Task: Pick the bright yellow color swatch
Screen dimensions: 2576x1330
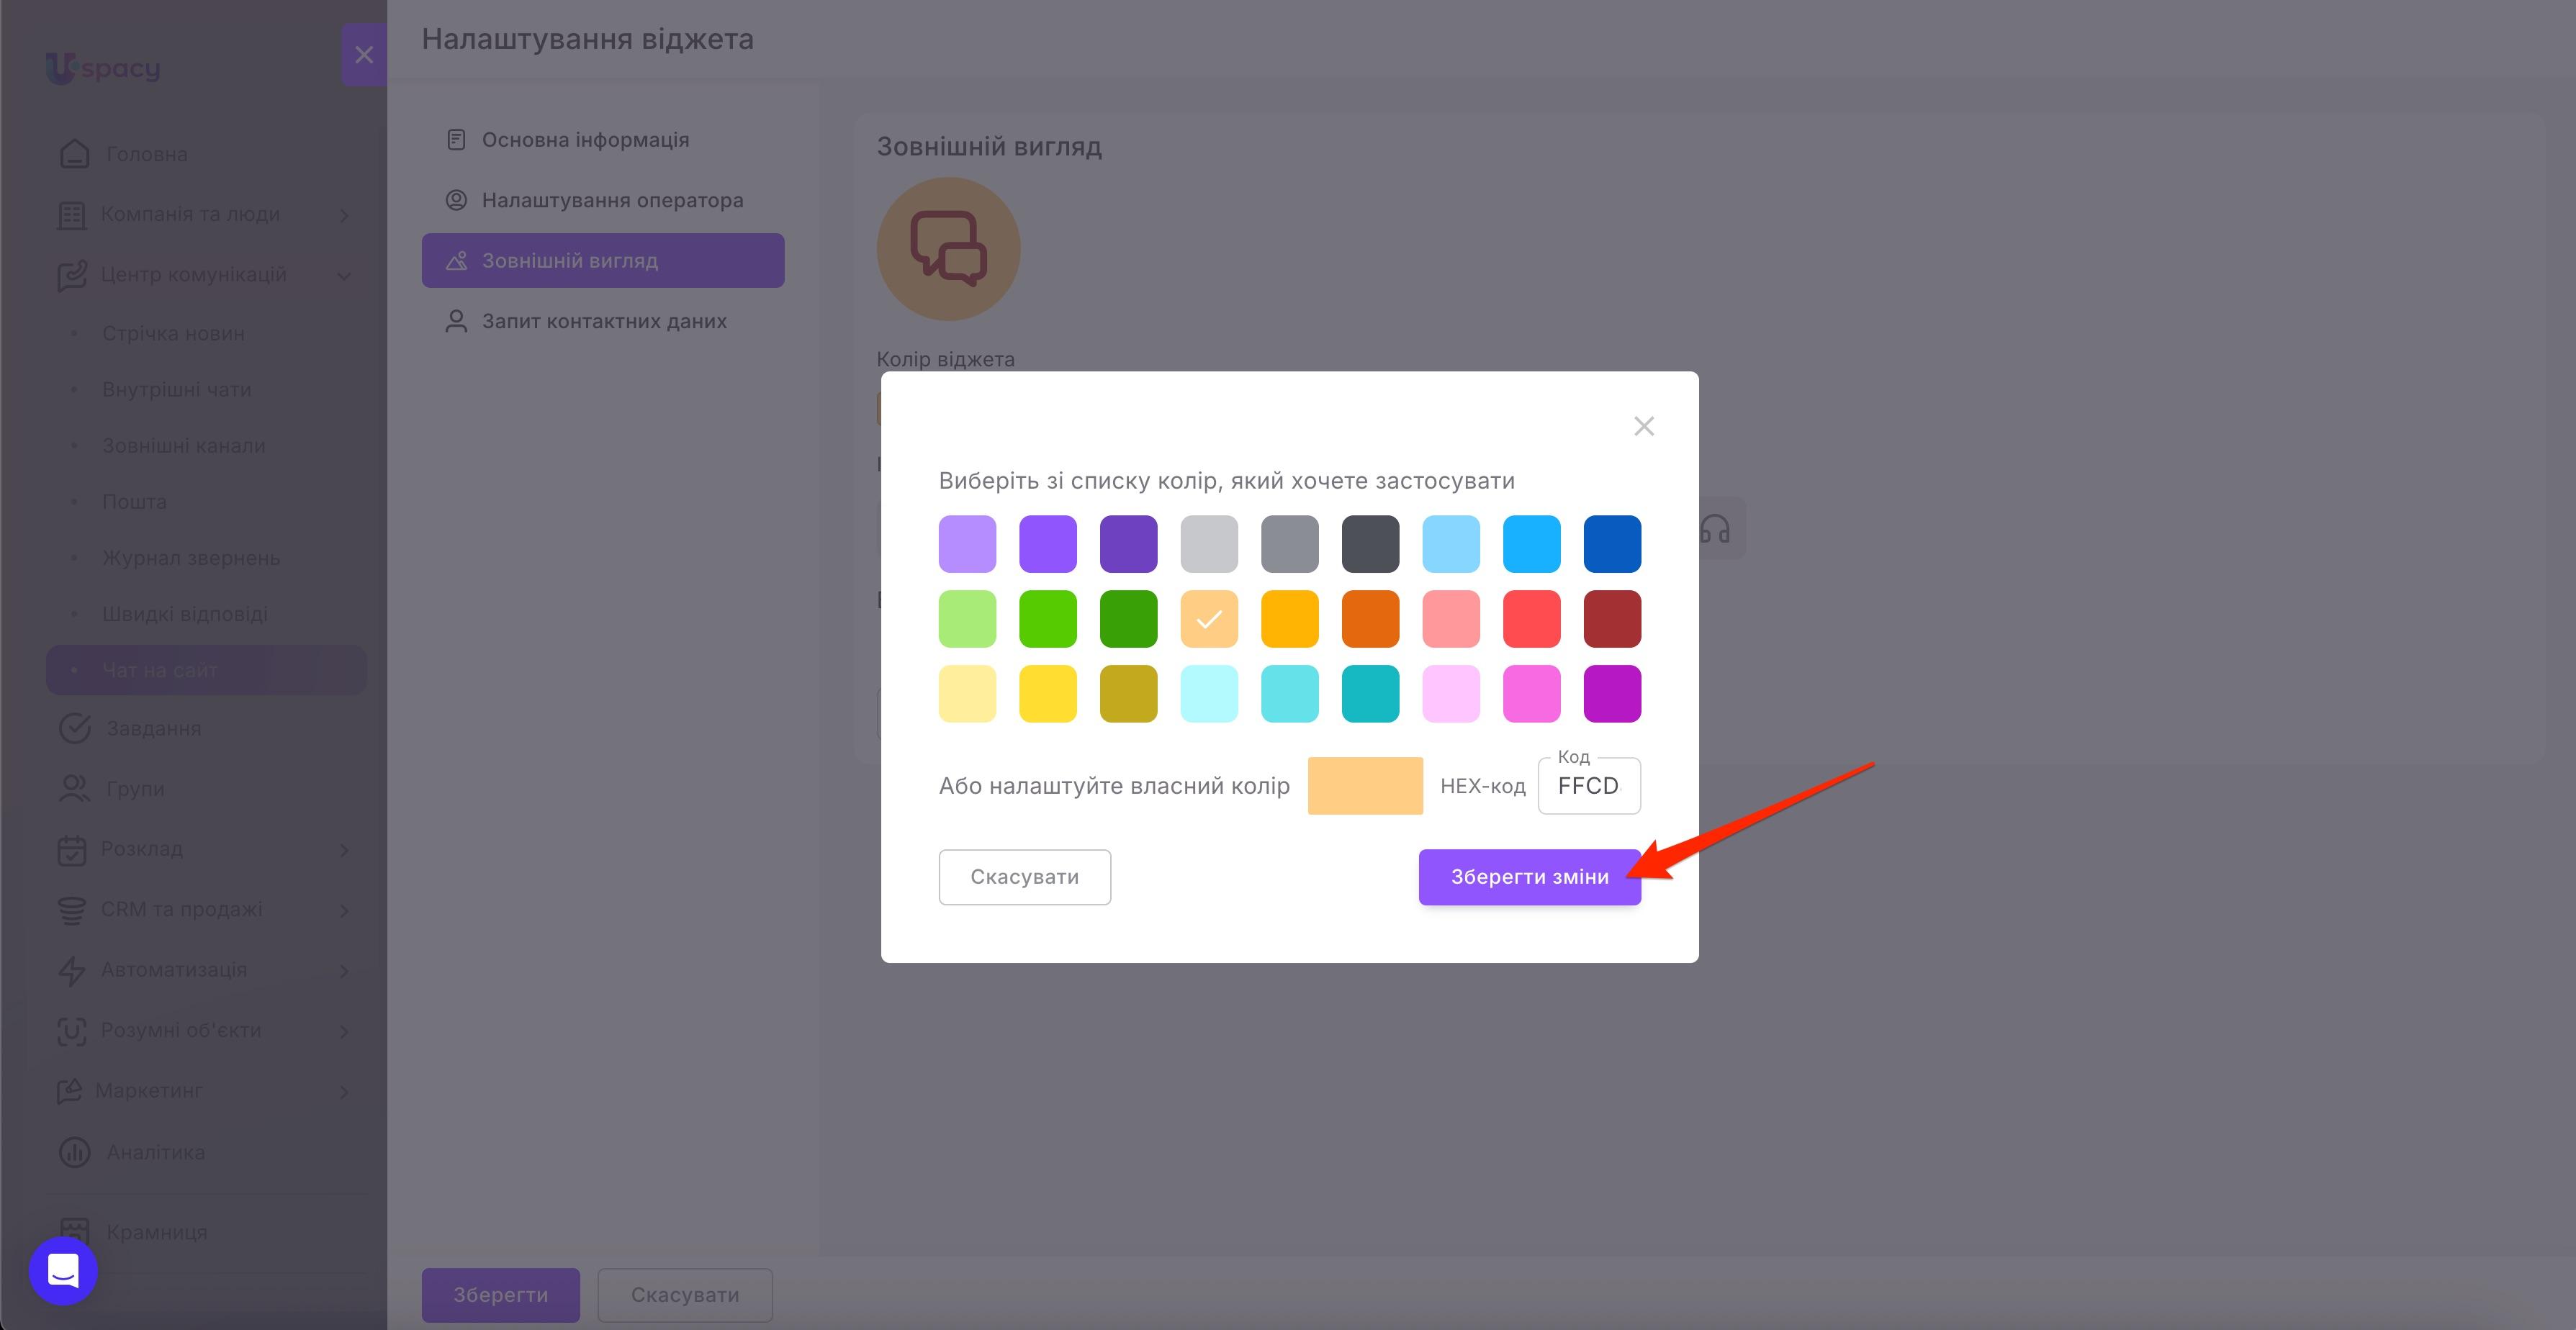Action: point(1048,694)
